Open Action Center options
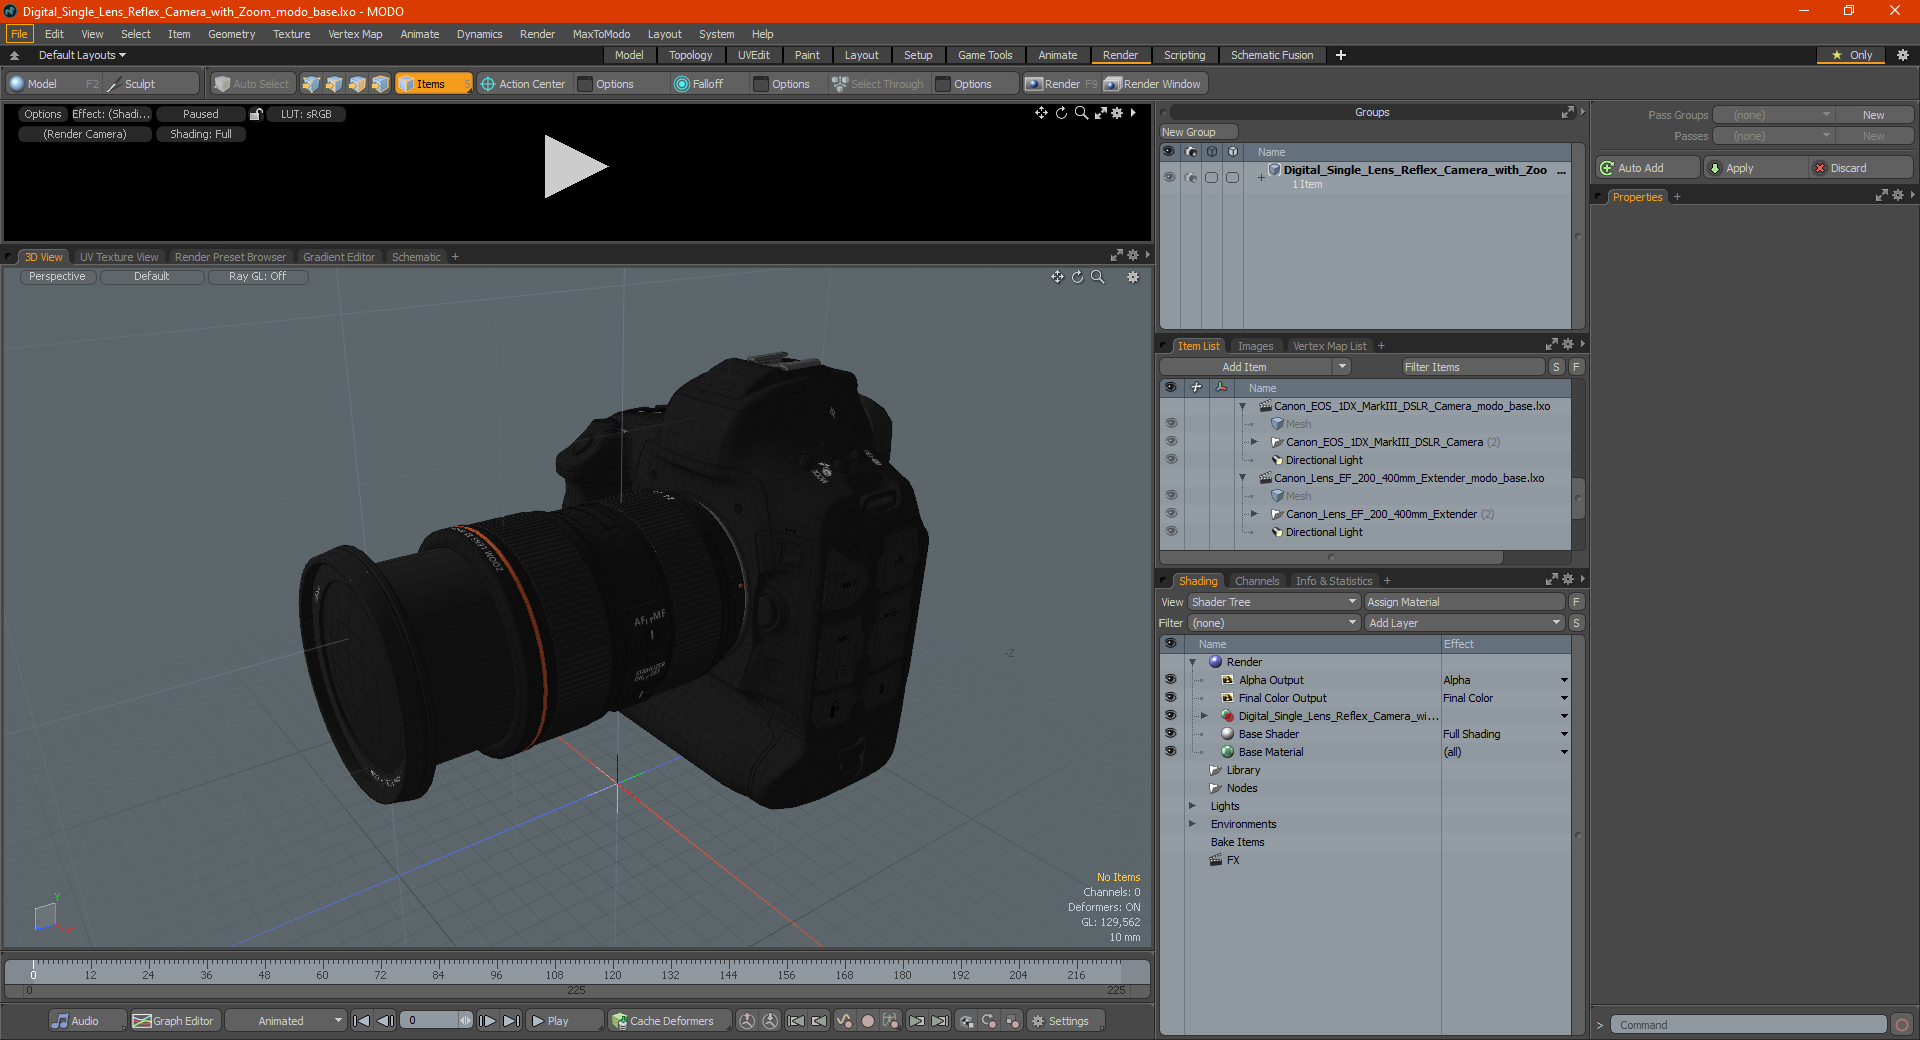1920x1040 pixels. [523, 84]
